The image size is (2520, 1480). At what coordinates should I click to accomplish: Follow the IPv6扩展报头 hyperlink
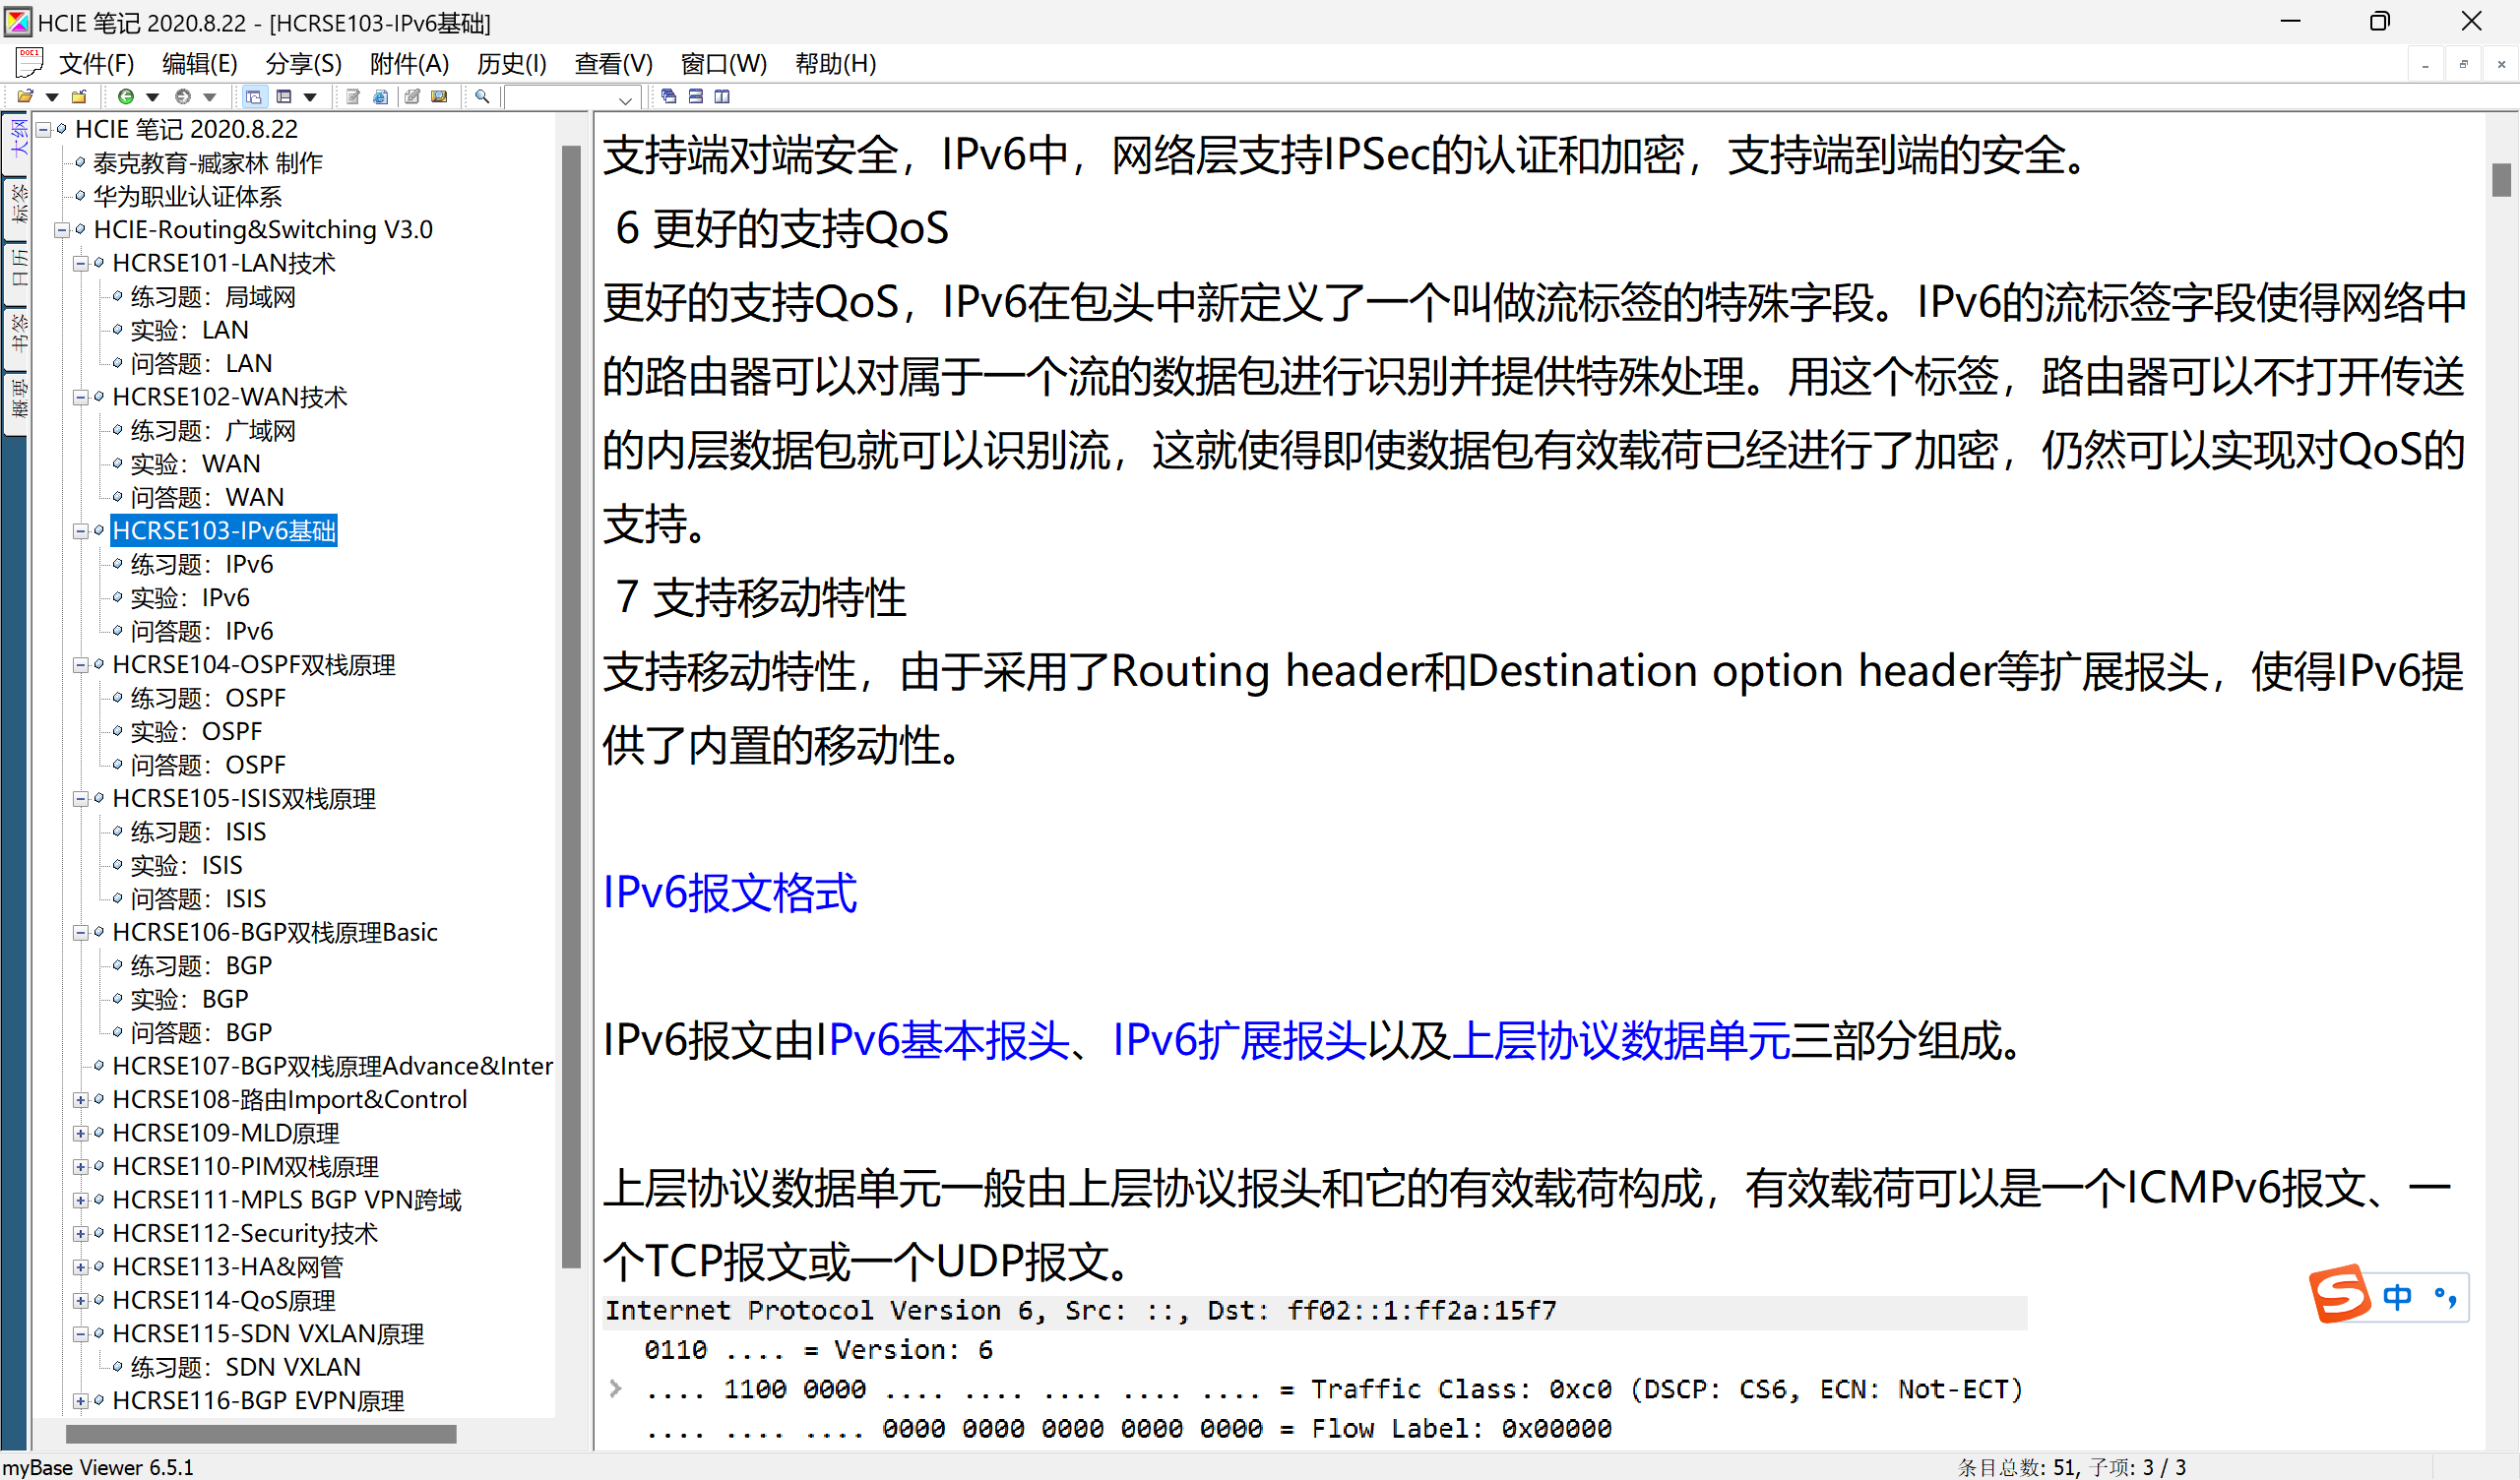[x=1239, y=1041]
